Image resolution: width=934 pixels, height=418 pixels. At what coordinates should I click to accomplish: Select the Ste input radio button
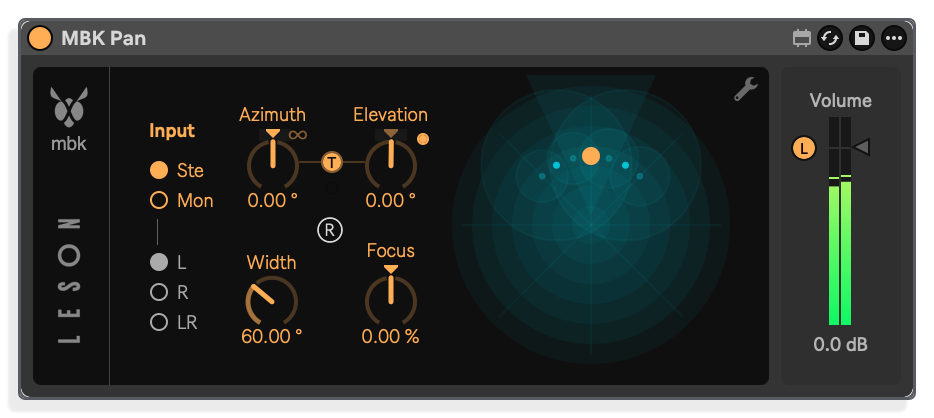coord(158,170)
